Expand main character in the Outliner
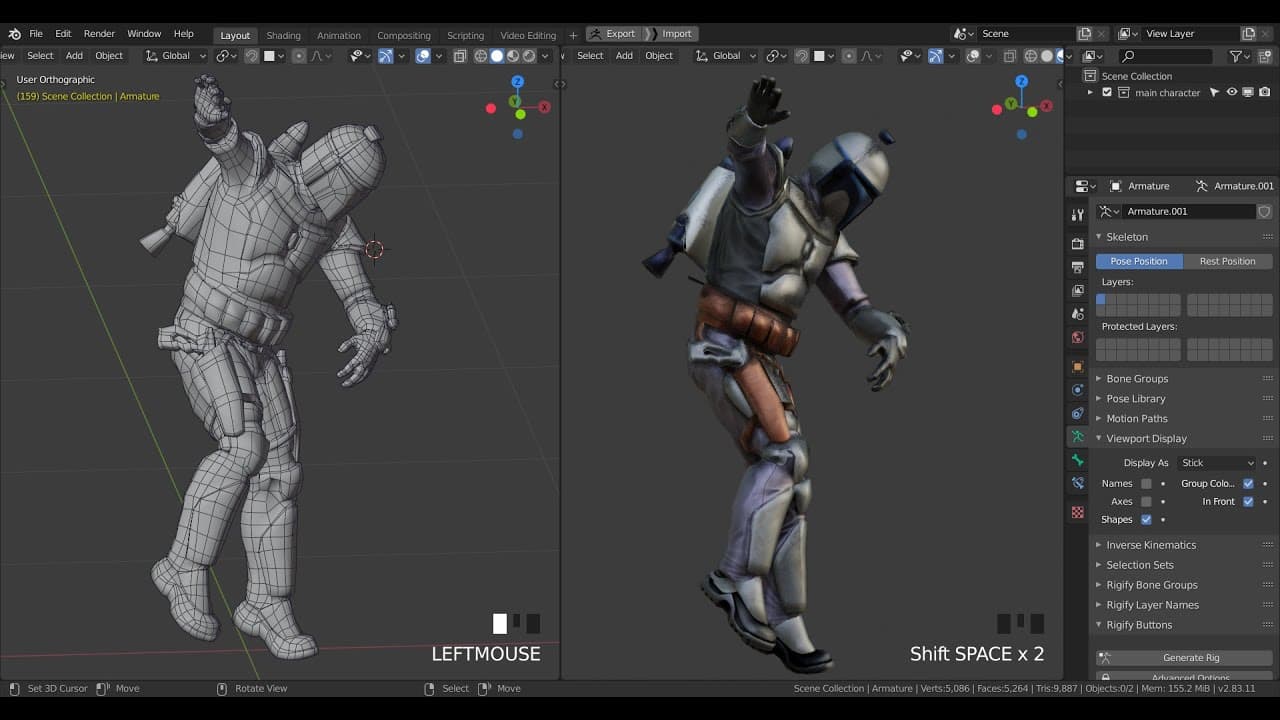Screen dimensions: 1280x720 (1089, 92)
